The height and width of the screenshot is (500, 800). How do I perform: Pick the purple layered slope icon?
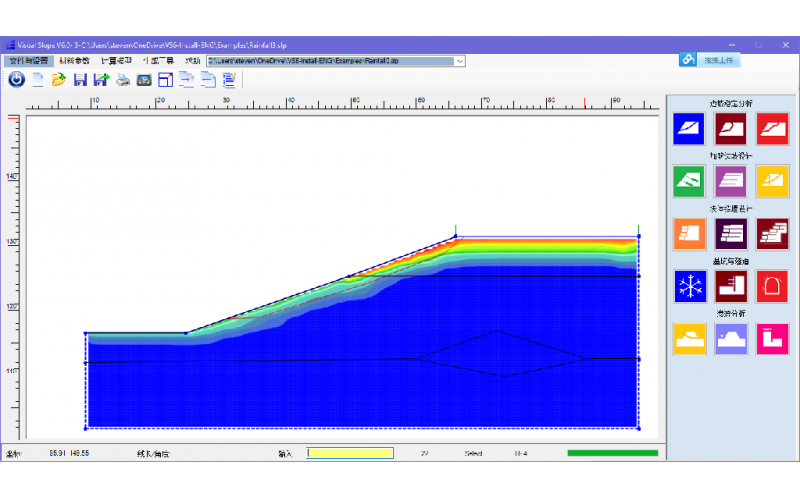point(731,181)
